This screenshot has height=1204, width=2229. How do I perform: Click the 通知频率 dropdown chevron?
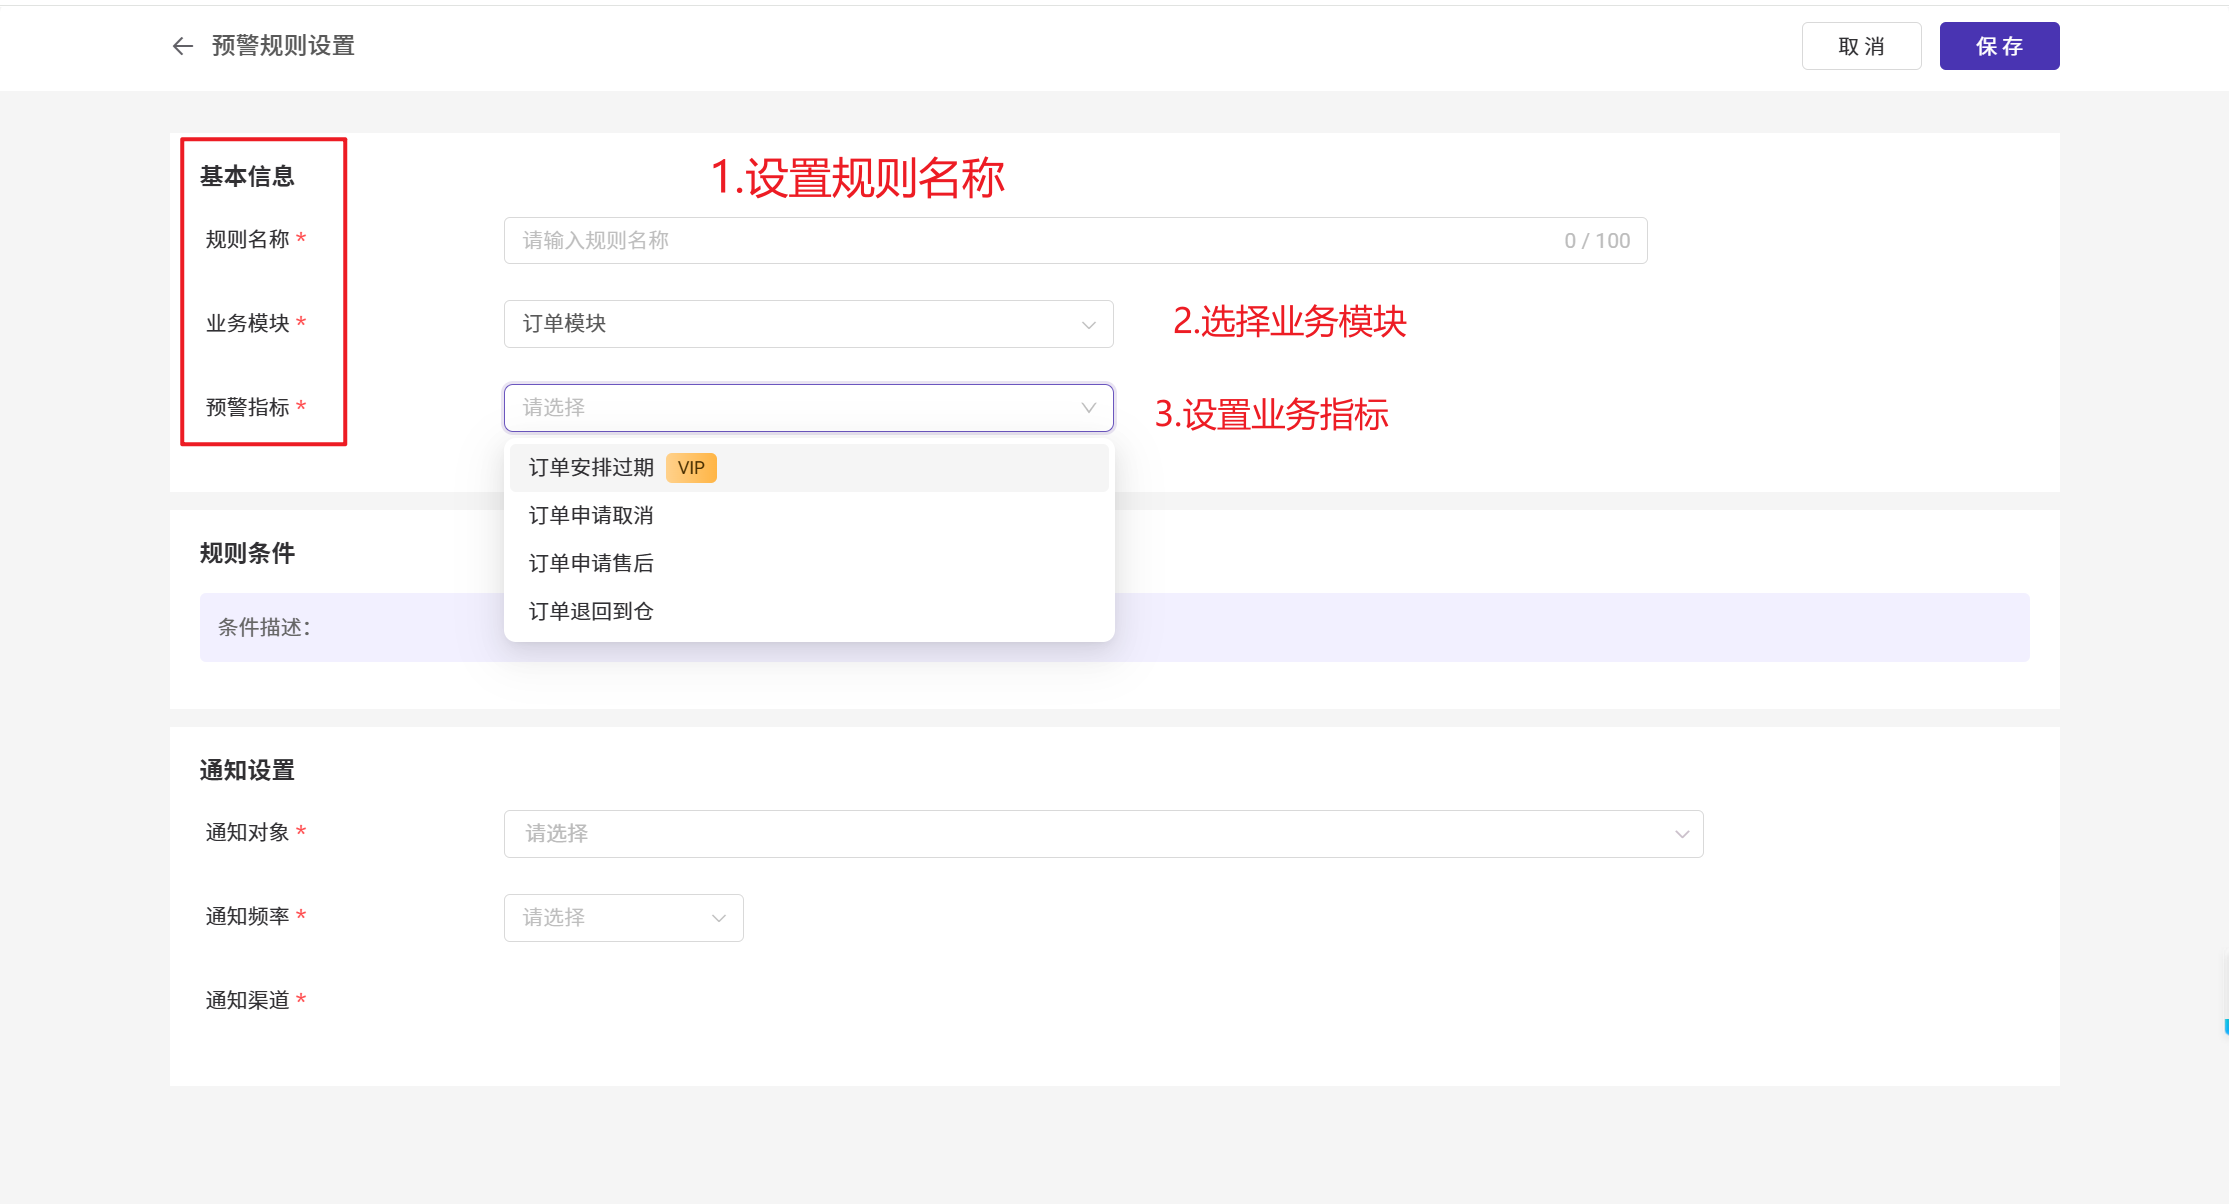point(718,918)
